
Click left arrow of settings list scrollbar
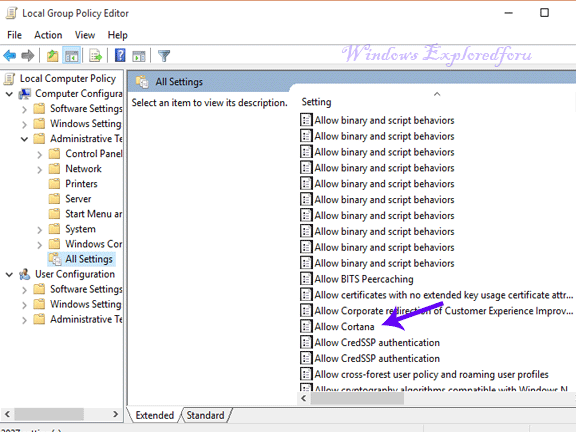(304, 398)
